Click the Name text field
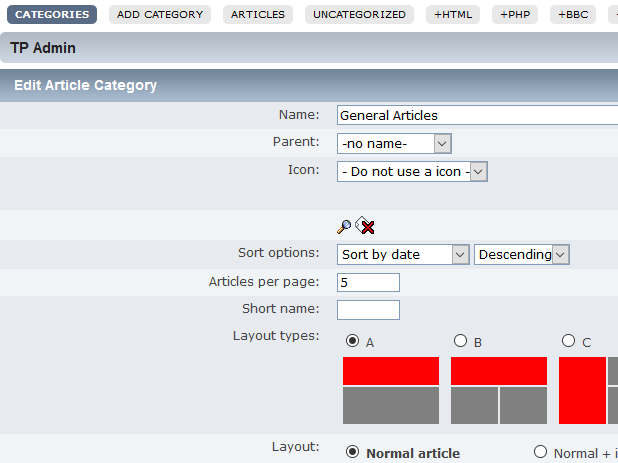The image size is (618, 463). pos(478,116)
